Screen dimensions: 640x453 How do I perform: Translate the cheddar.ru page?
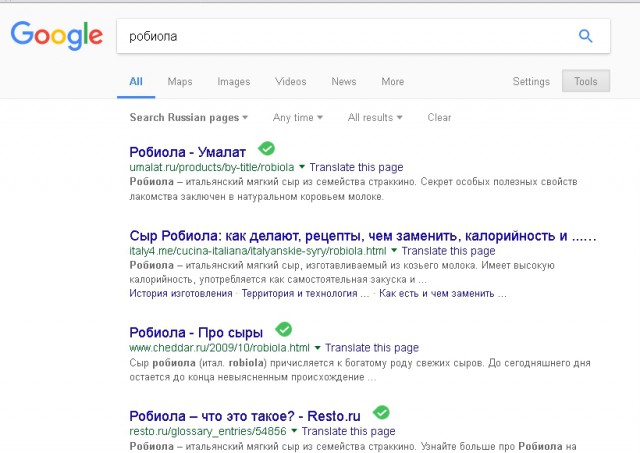pos(372,348)
